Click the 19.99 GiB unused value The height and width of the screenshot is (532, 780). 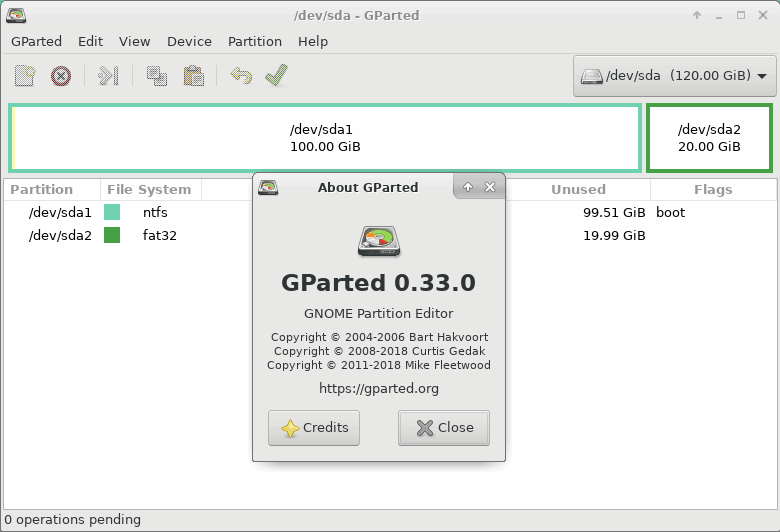pyautogui.click(x=614, y=235)
